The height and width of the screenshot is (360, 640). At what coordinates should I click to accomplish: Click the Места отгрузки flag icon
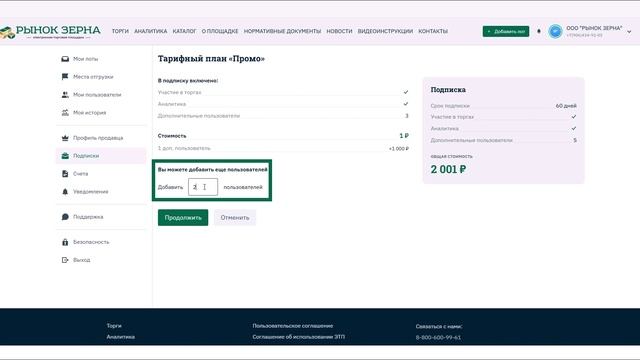click(65, 77)
